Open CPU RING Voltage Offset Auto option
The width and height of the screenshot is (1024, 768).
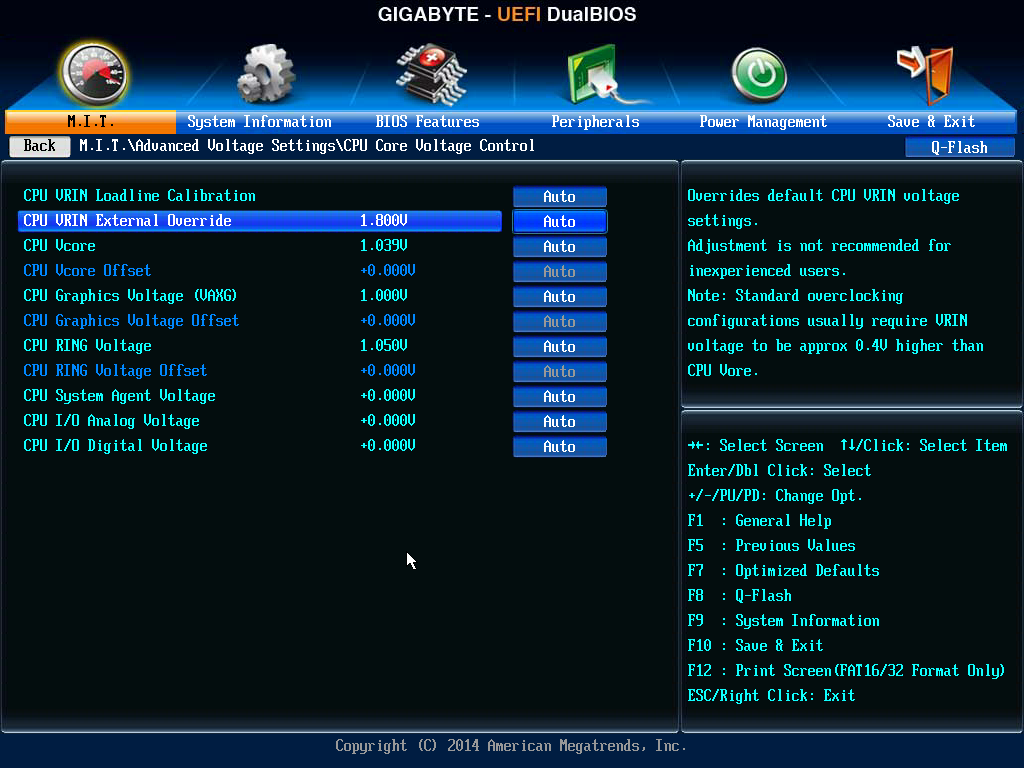coord(560,371)
